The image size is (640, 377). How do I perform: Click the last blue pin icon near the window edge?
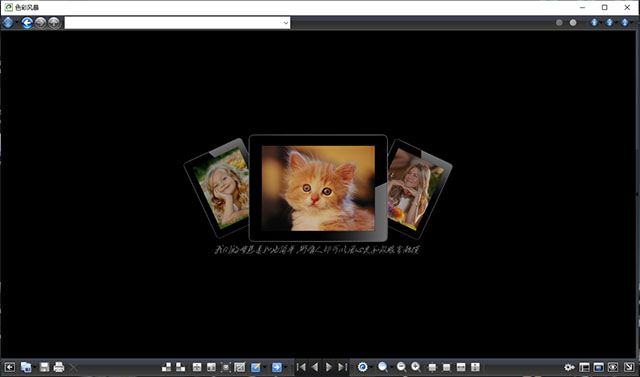click(625, 23)
